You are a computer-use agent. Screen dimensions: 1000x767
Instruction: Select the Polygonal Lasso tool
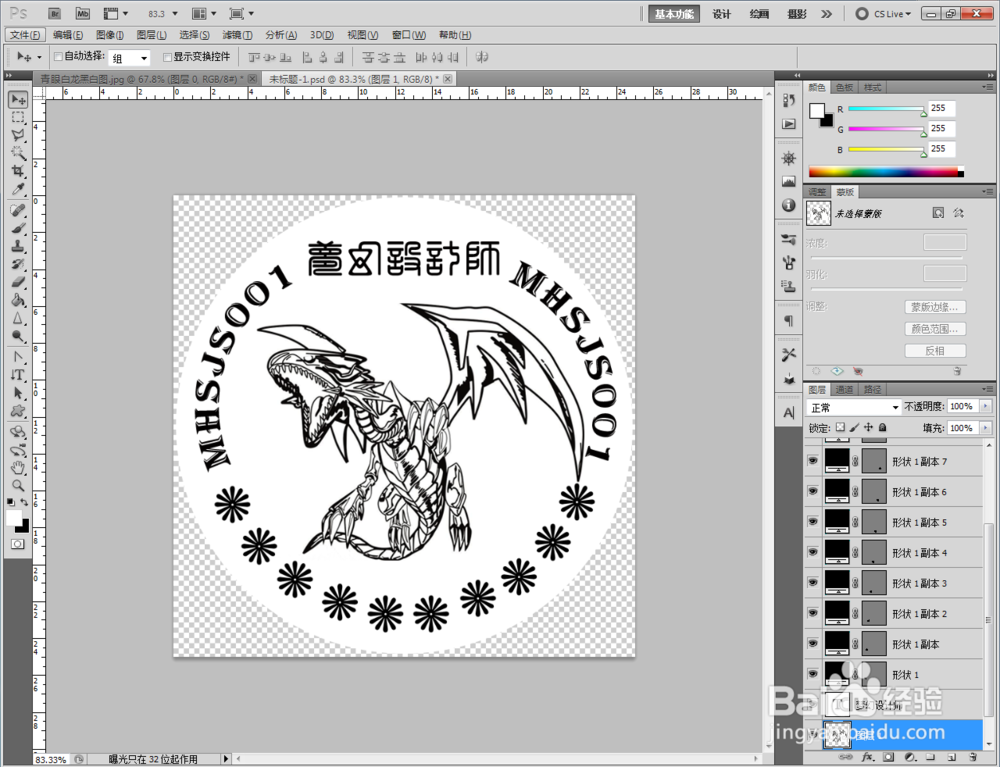pyautogui.click(x=18, y=135)
